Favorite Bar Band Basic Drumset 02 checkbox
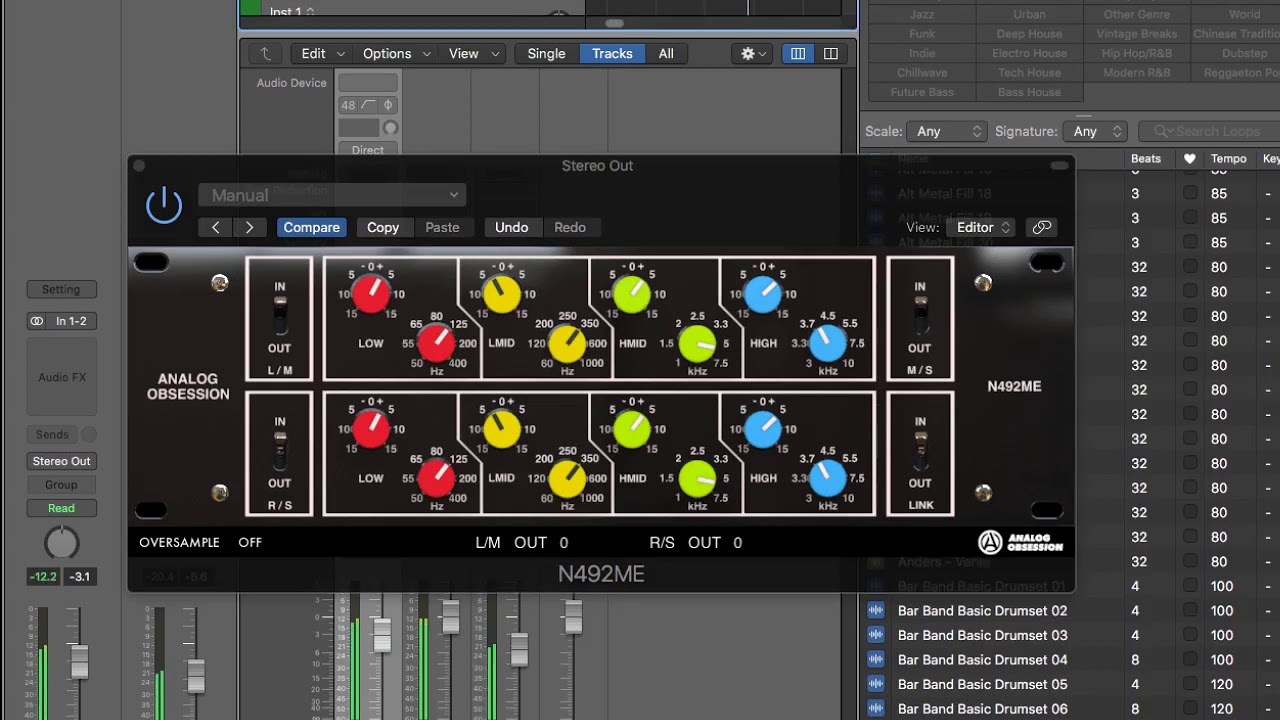Viewport: 1280px width, 720px height. point(1190,611)
